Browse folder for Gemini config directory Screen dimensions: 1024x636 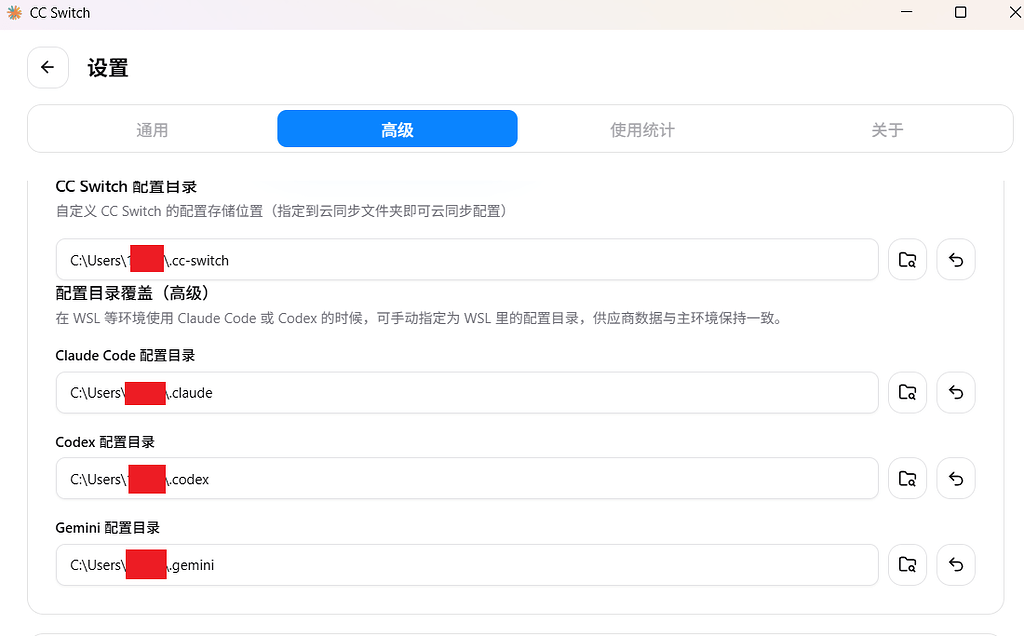click(x=907, y=565)
